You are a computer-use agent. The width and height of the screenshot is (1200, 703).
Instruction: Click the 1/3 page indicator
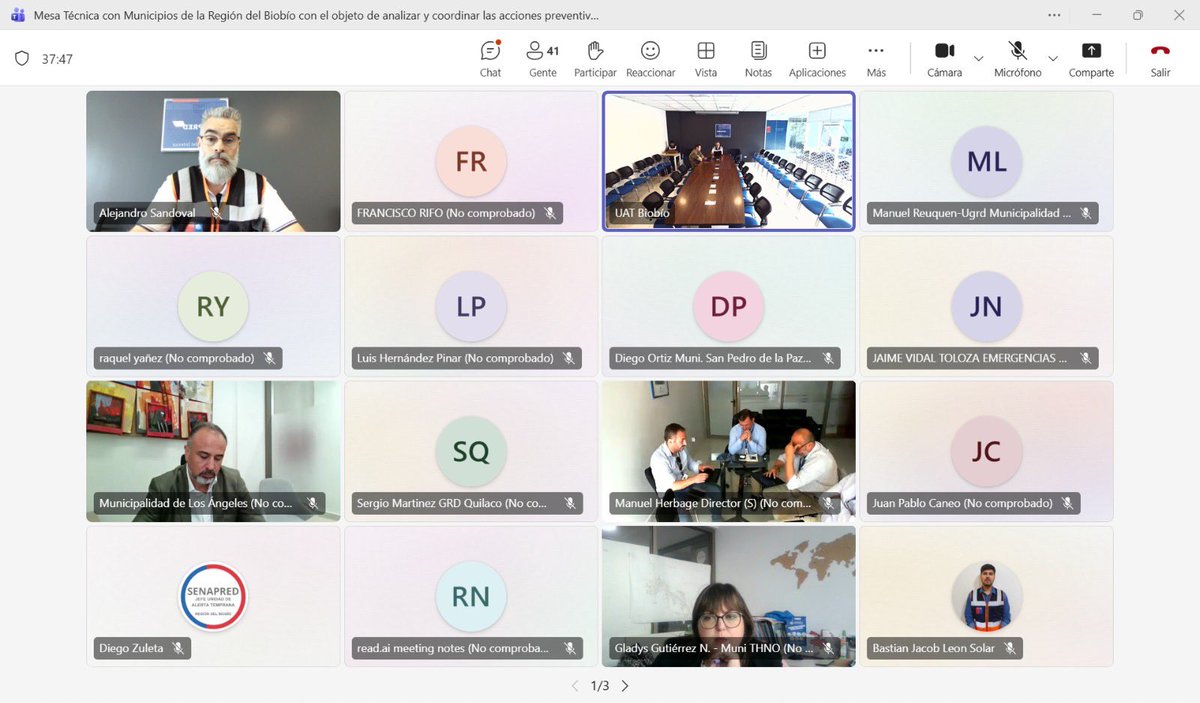pos(600,686)
